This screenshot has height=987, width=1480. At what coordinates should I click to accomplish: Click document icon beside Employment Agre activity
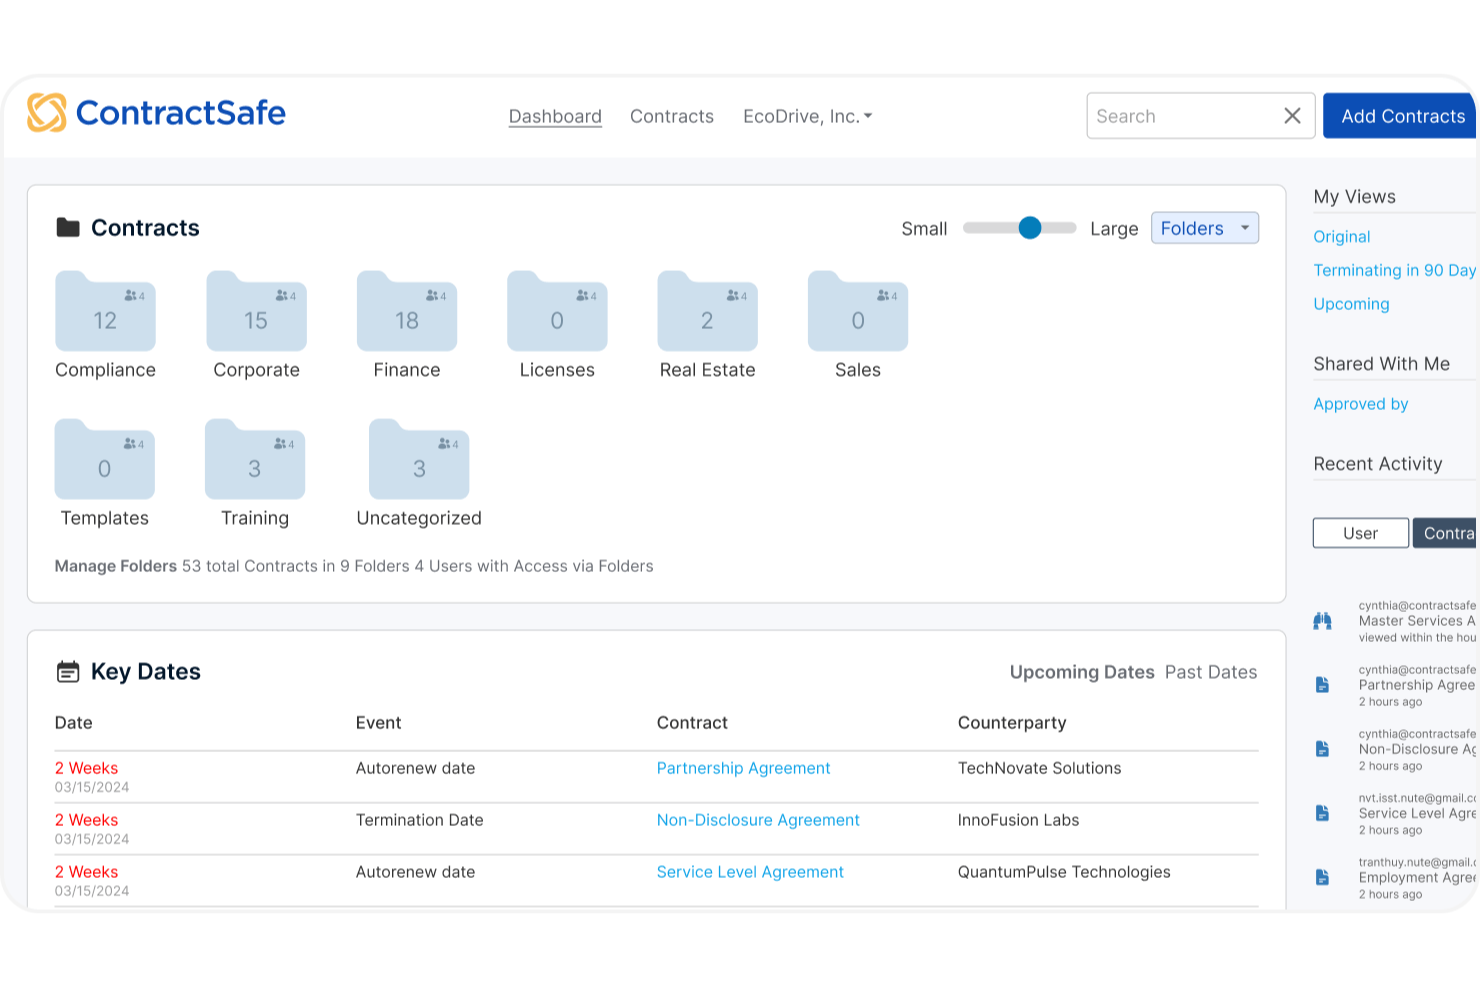coord(1322,877)
